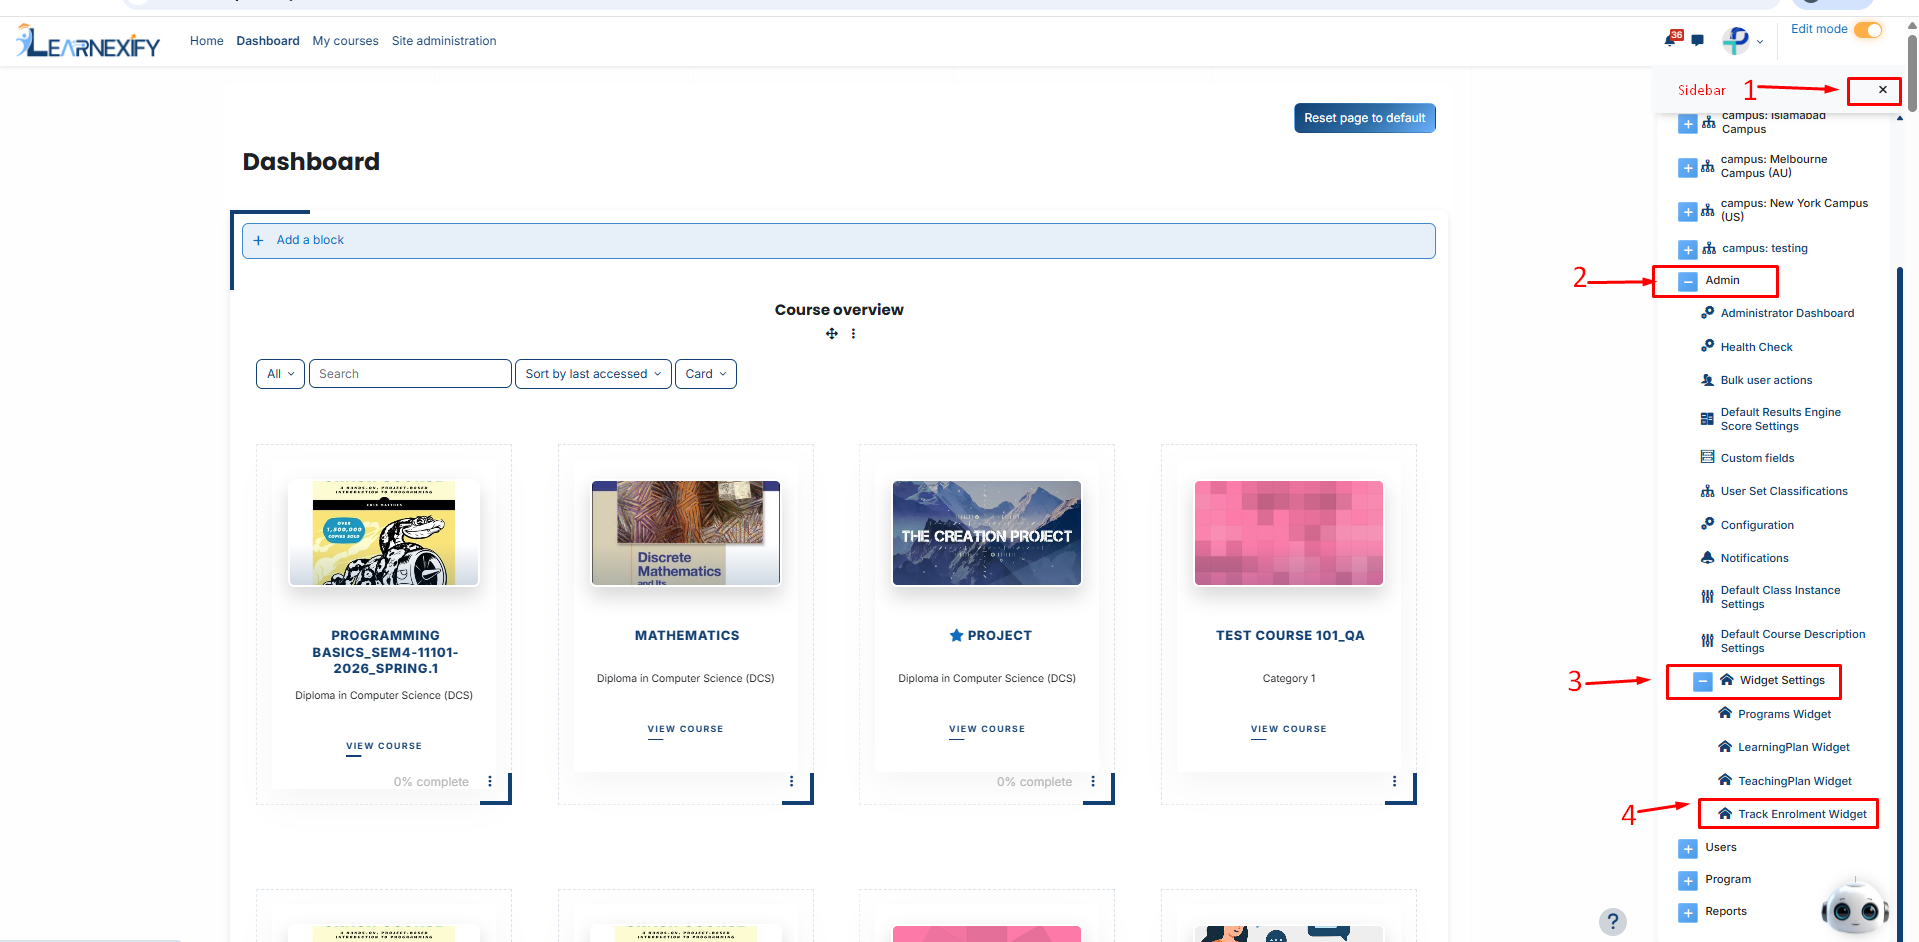
Task: Expand the Users tree node
Action: (x=1688, y=849)
